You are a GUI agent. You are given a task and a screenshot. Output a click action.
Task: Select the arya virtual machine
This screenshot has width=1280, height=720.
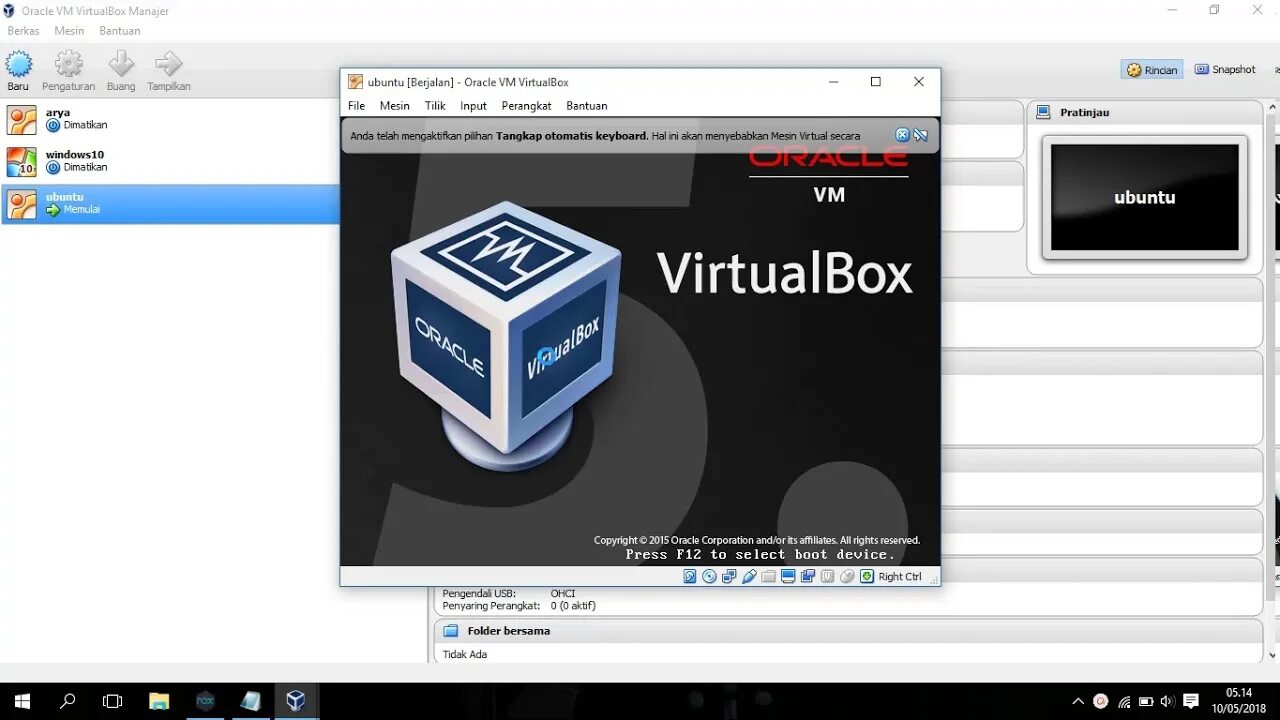click(x=170, y=120)
